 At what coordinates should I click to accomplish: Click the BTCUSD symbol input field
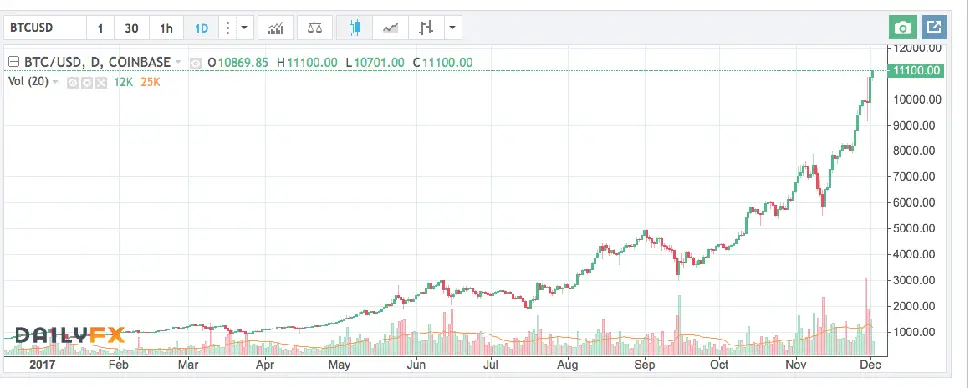[x=44, y=28]
